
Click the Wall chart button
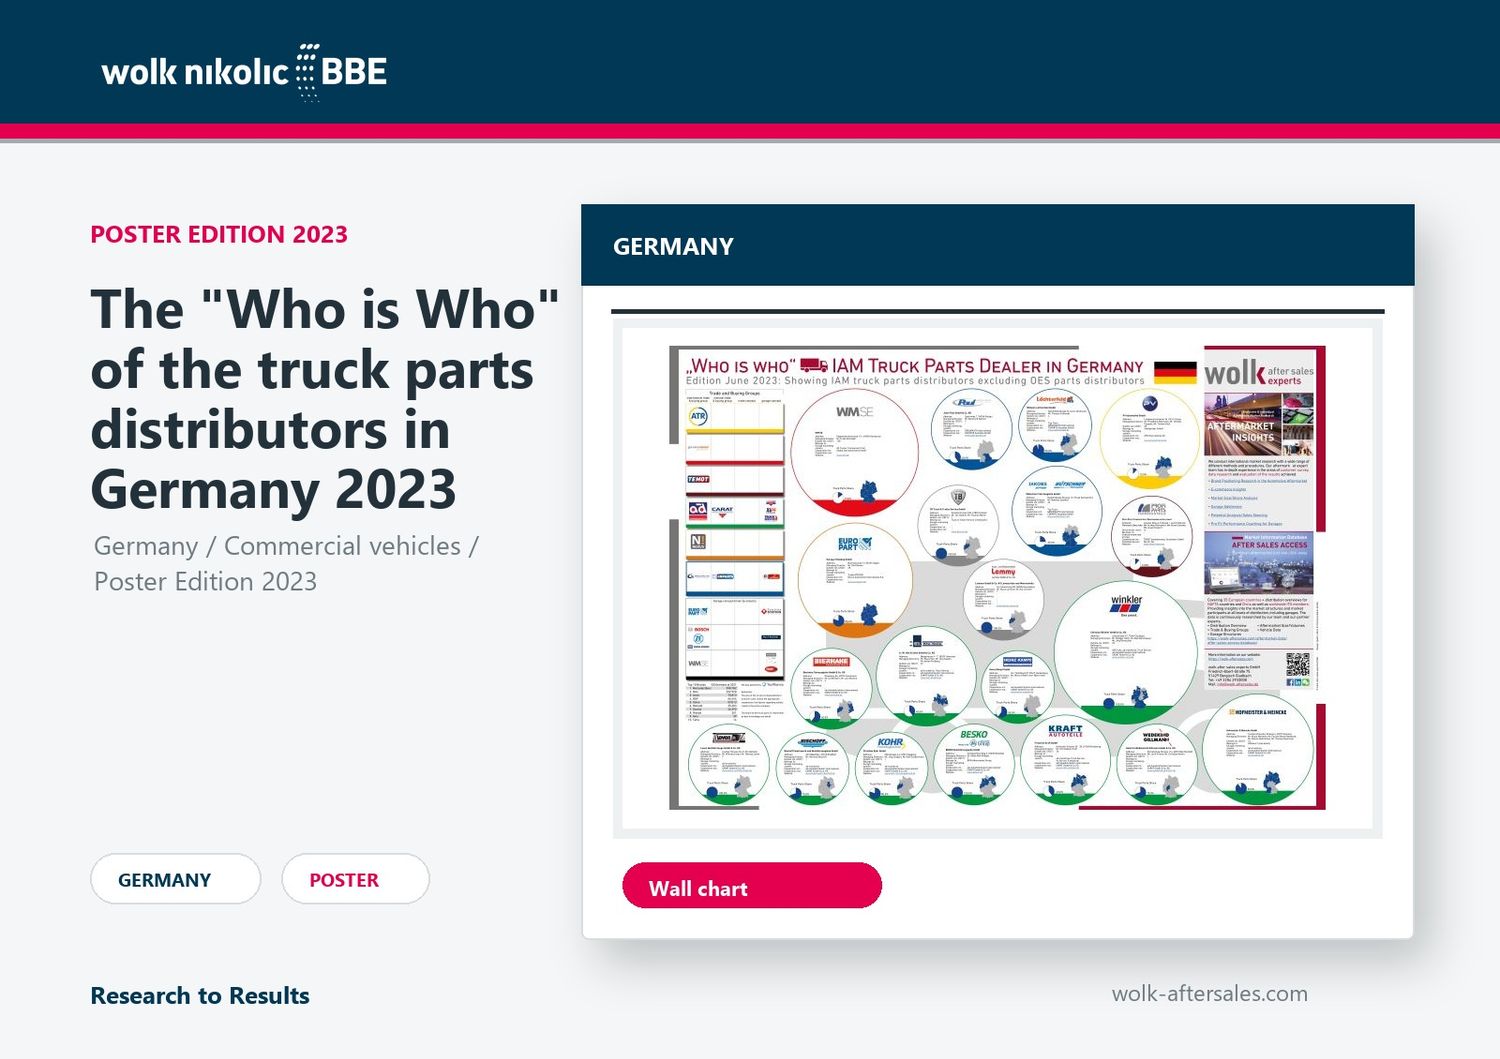click(752, 886)
